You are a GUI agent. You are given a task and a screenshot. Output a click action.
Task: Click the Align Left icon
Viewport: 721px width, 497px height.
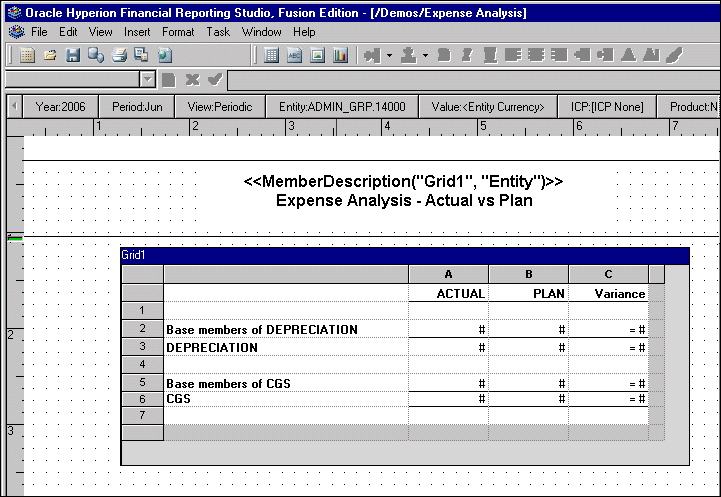pyautogui.click(x=513, y=56)
